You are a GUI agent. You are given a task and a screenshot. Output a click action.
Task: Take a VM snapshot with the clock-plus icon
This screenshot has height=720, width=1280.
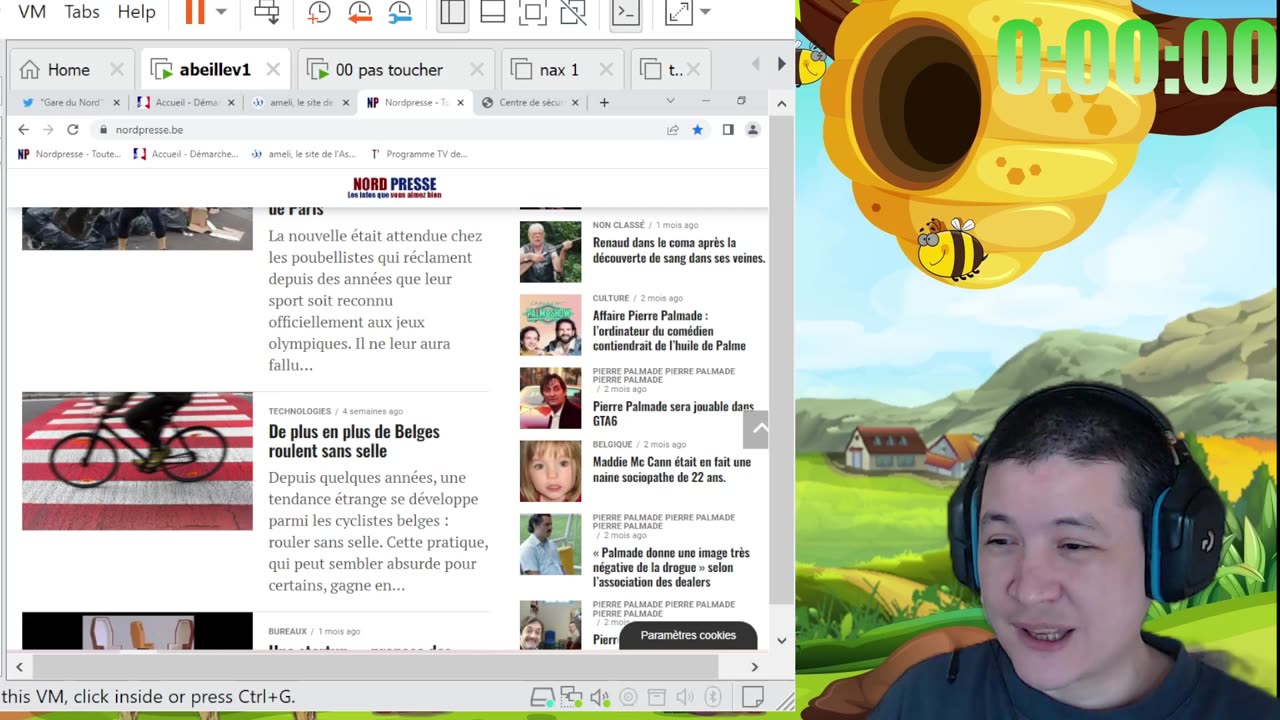318,12
